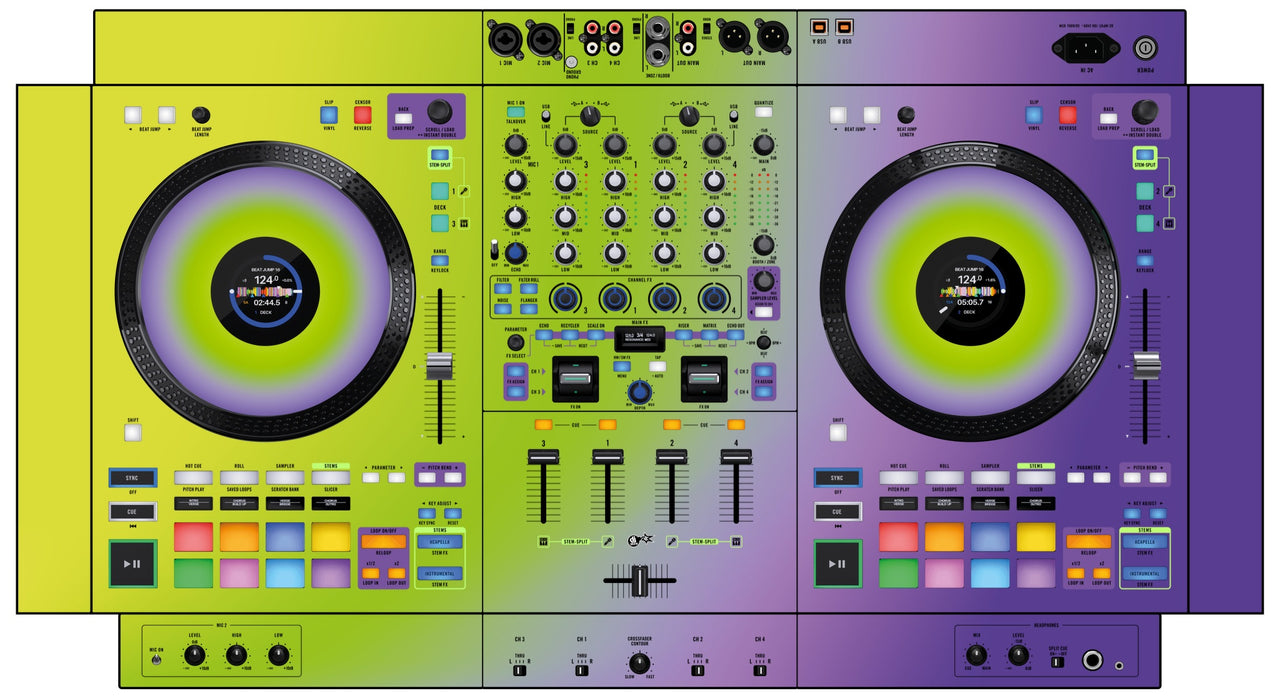Click the FX SELECT parameter knob
Viewport: 1280px width, 698px height.
pyautogui.click(x=516, y=343)
